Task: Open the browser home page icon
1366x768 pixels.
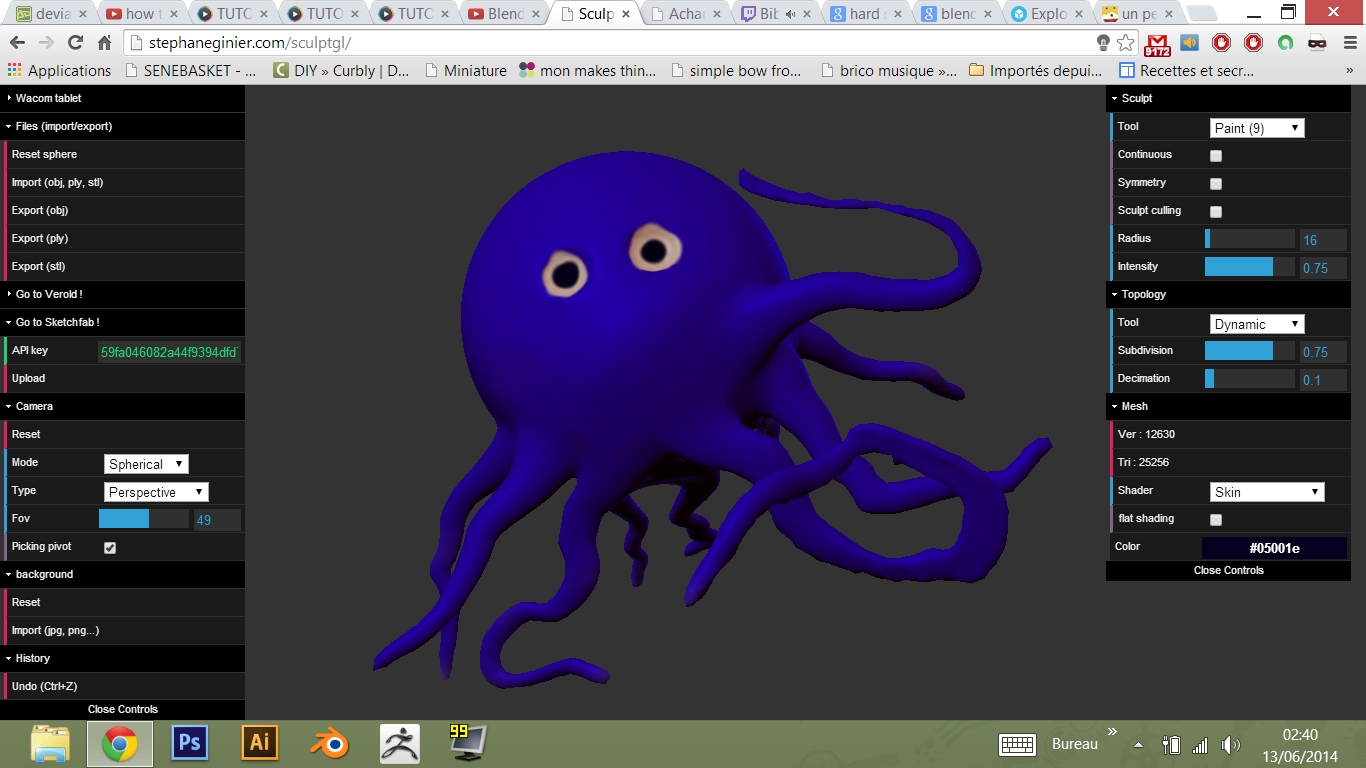Action: [x=104, y=43]
